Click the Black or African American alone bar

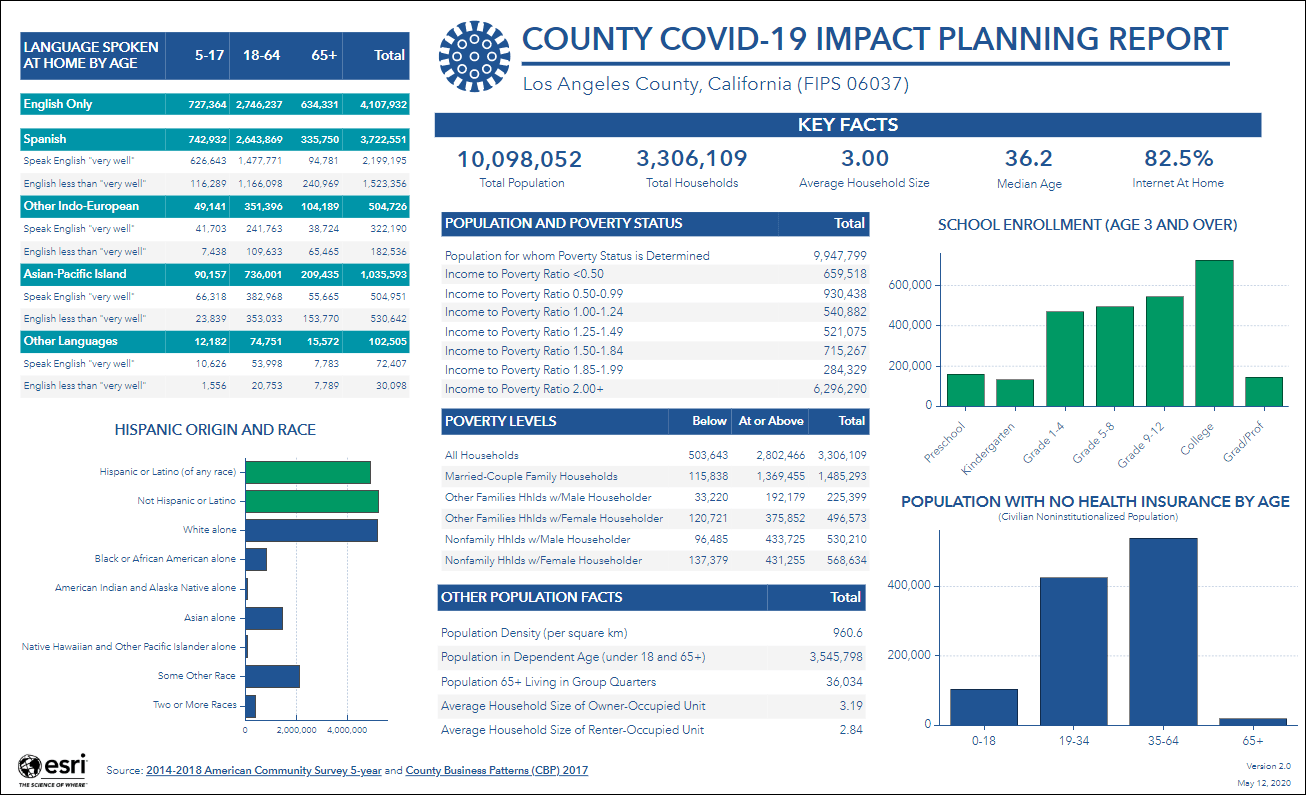[x=256, y=559]
